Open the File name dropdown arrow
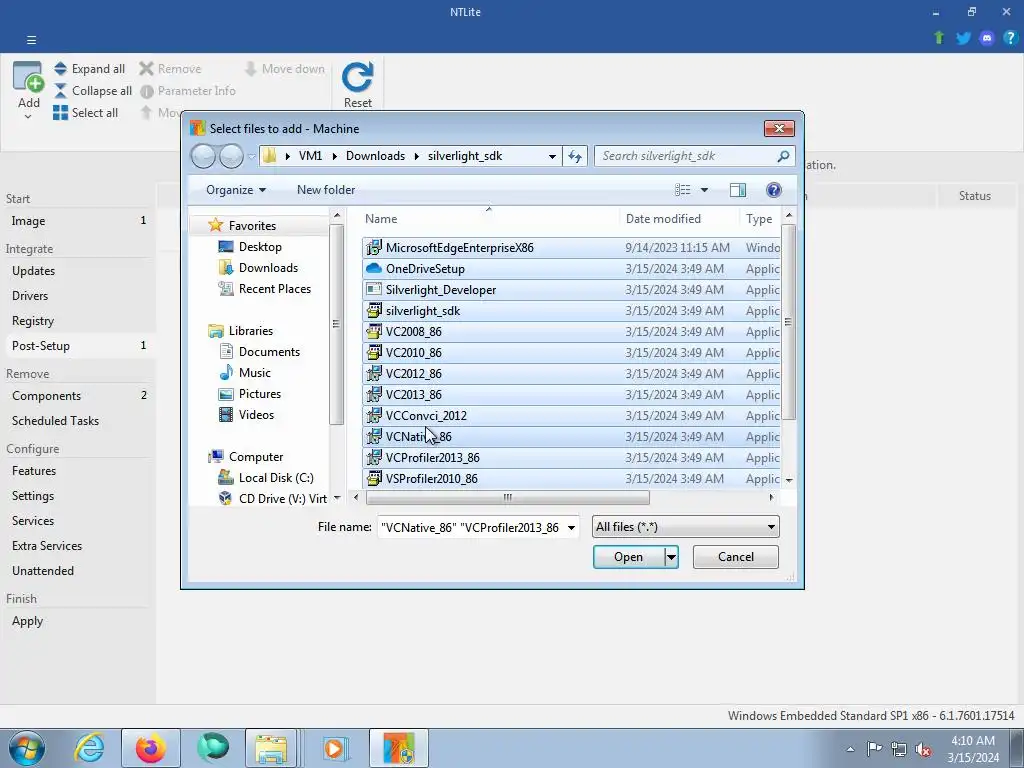Screen dimensions: 1024x768 click(571, 528)
